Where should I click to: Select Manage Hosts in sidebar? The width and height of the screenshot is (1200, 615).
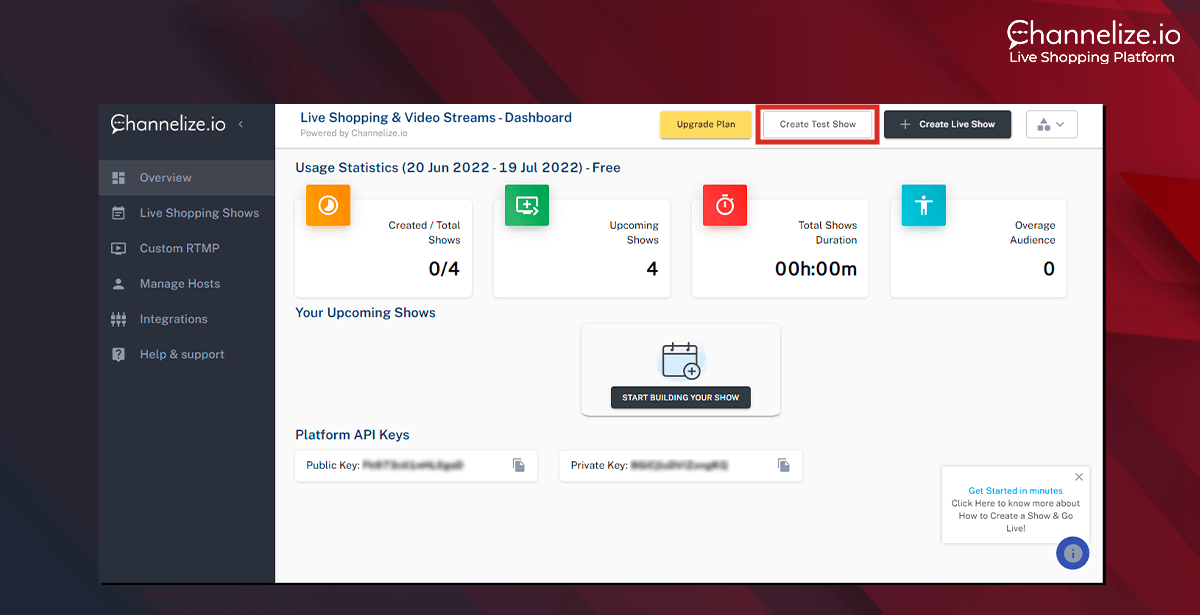(x=186, y=284)
